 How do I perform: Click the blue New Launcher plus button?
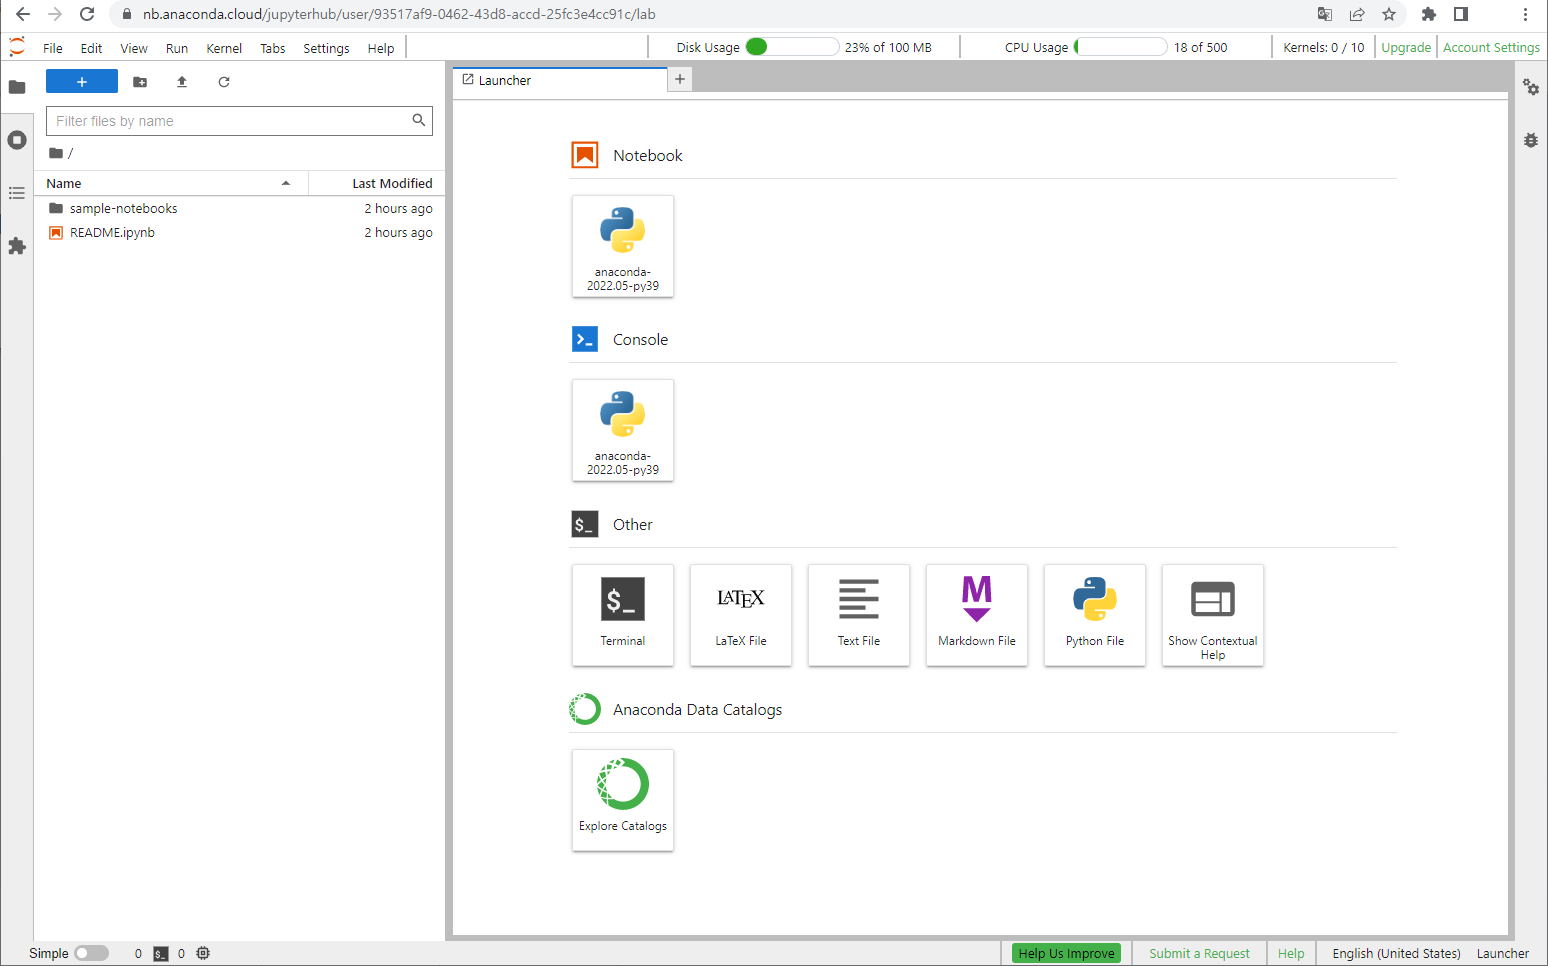pyautogui.click(x=82, y=82)
